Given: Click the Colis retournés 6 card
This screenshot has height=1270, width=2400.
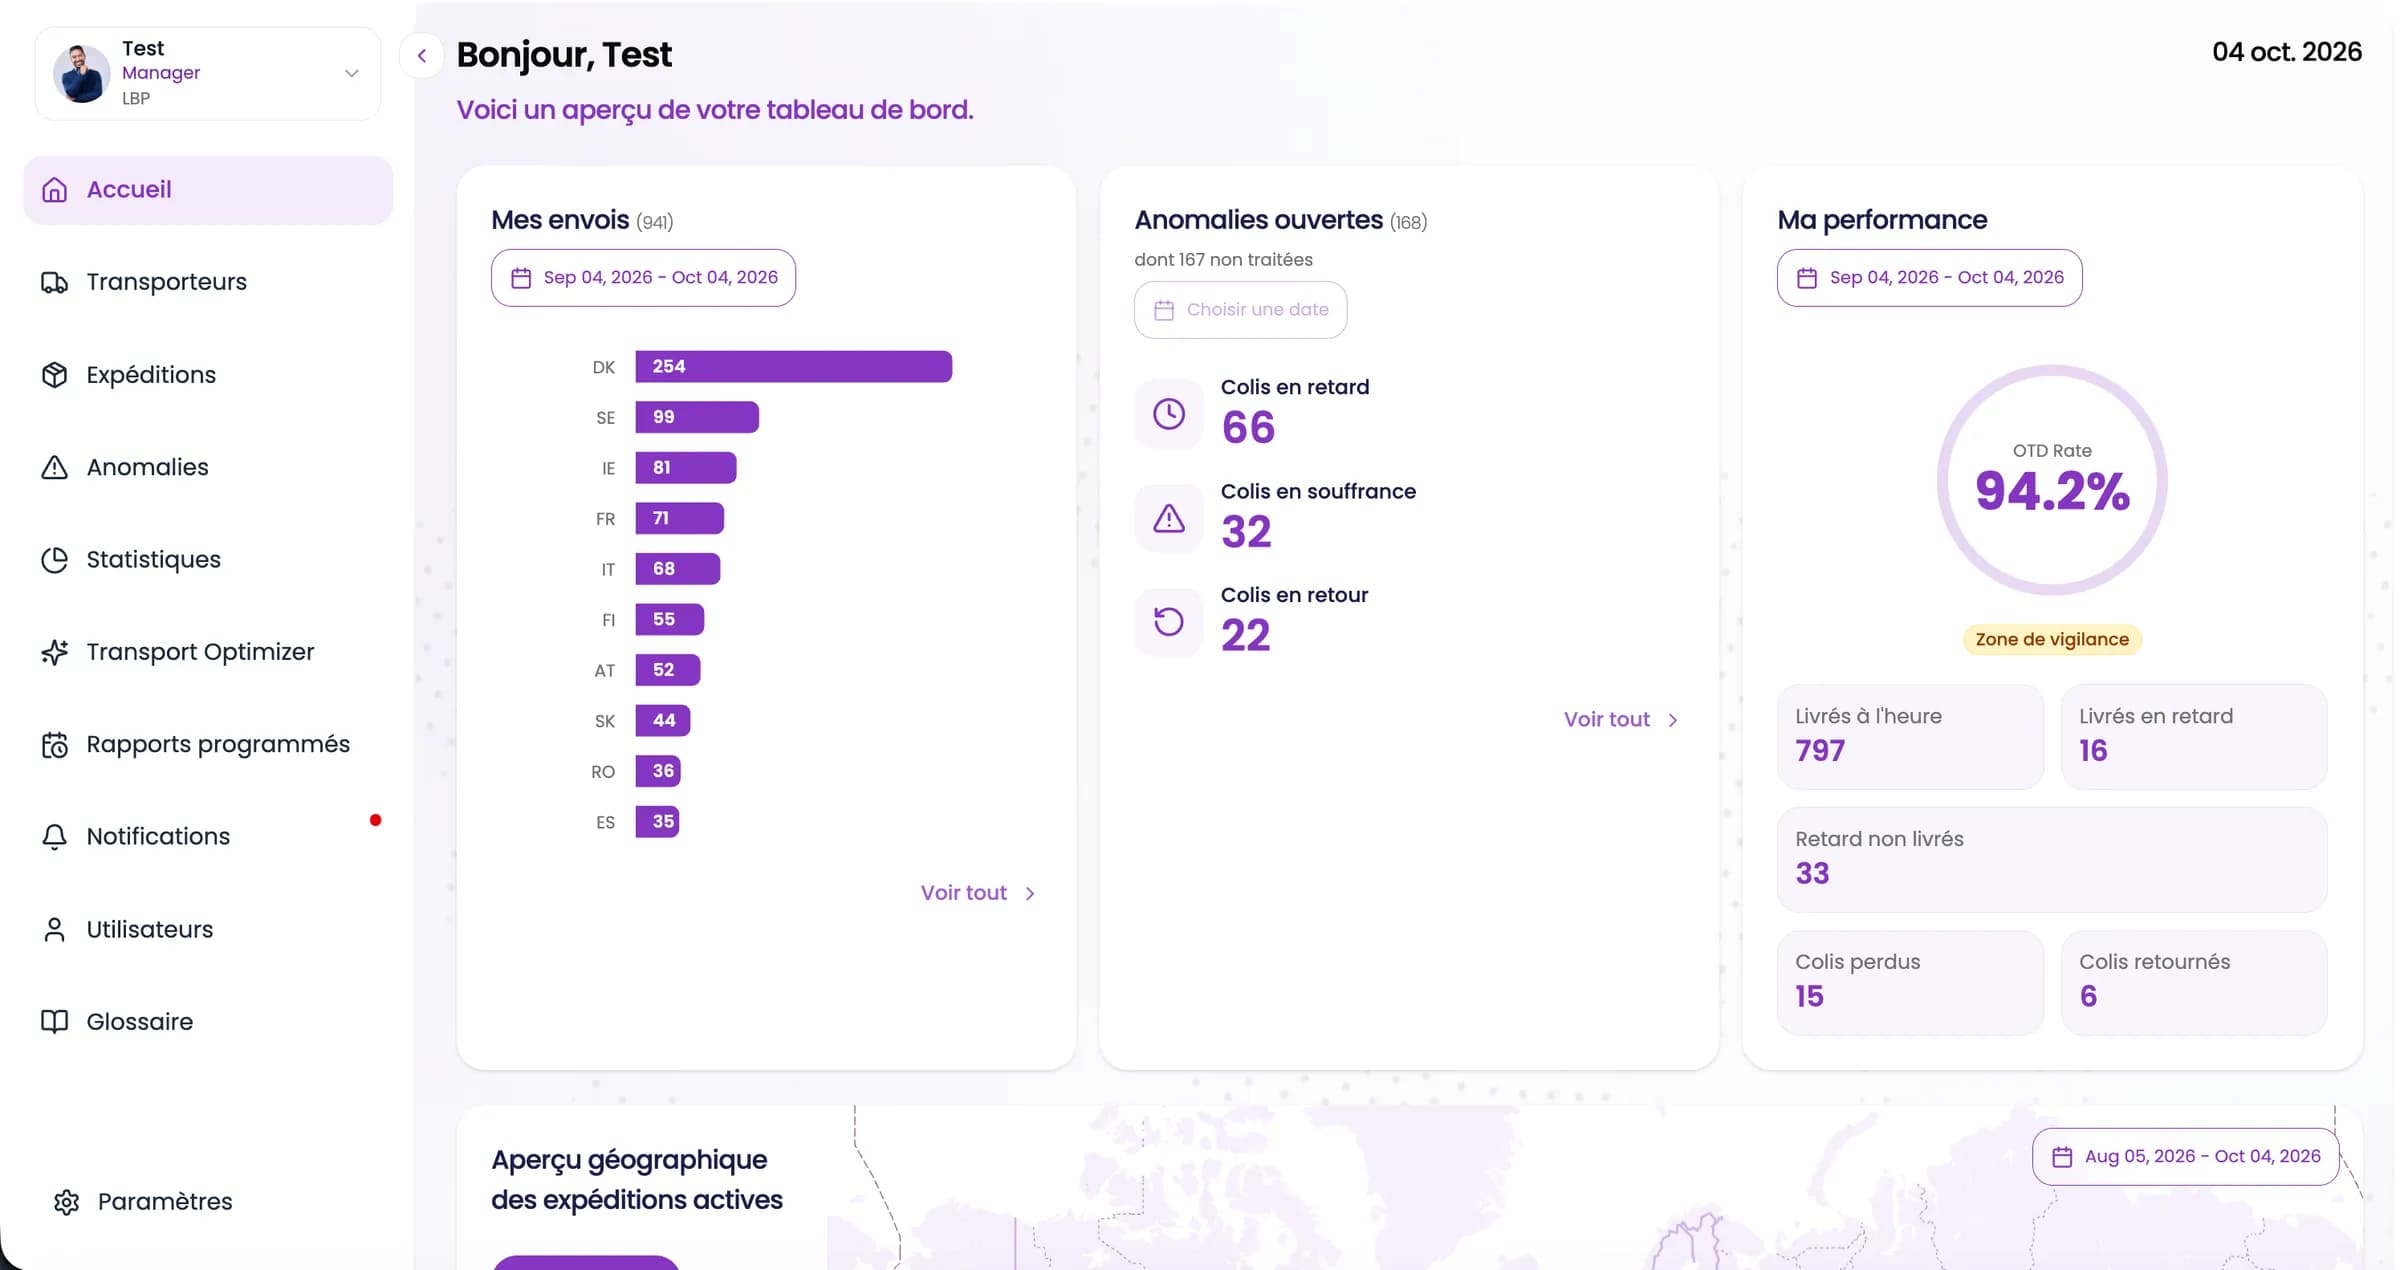Looking at the screenshot, I should tap(2194, 983).
